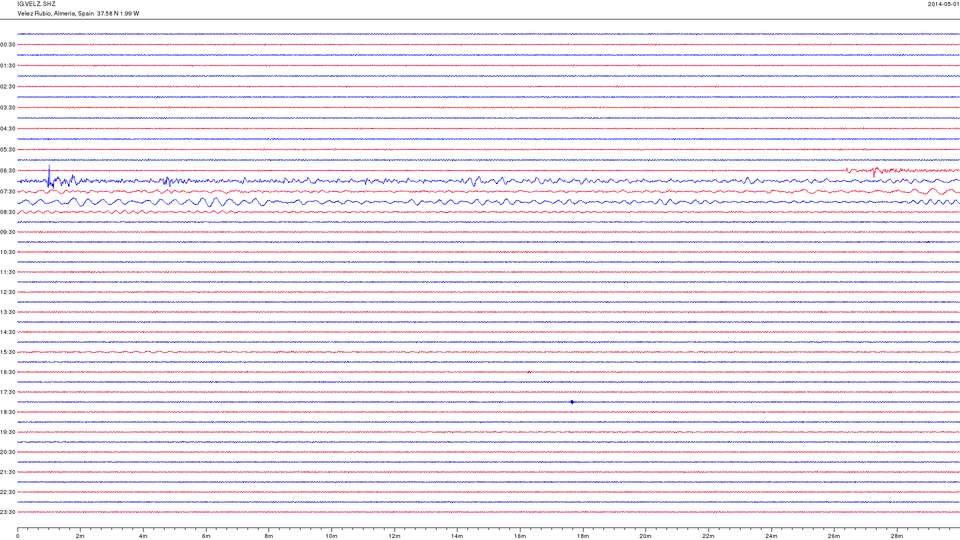Viewport: 960px width, 540px height.
Task: Click the 0 tick label on the minute axis
Action: (x=18, y=536)
